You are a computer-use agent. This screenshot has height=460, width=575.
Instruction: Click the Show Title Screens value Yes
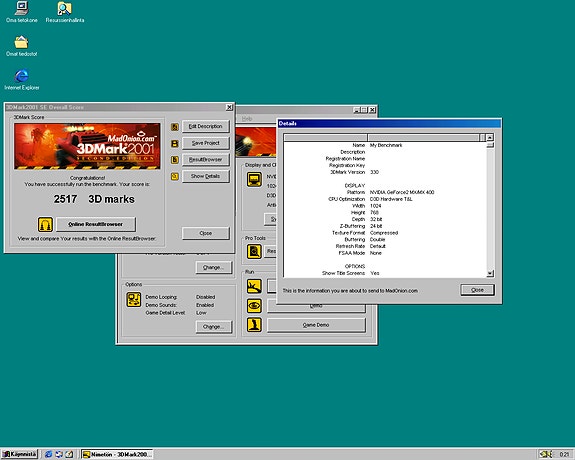(x=374, y=273)
